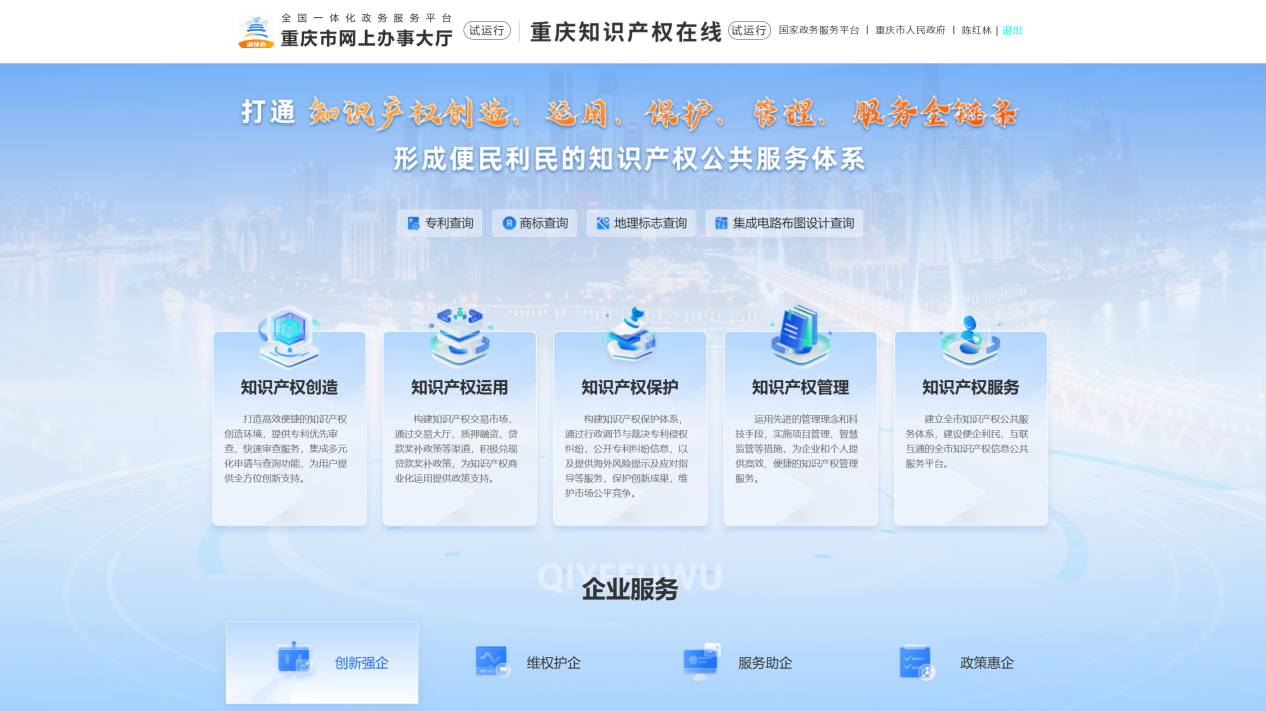Viewport: 1266px width, 711px height.
Task: Click the 知识产权保护 icon
Action: coord(630,336)
